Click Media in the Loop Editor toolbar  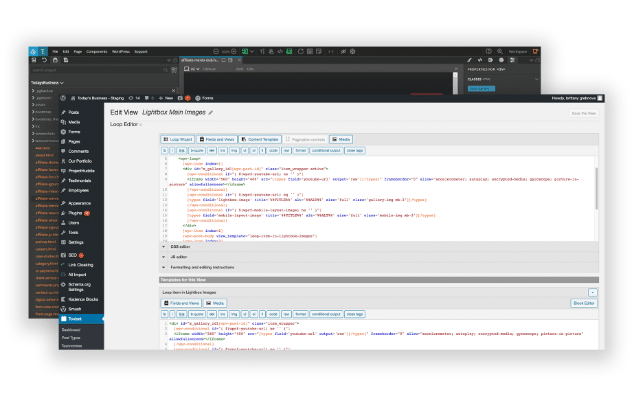(x=341, y=139)
